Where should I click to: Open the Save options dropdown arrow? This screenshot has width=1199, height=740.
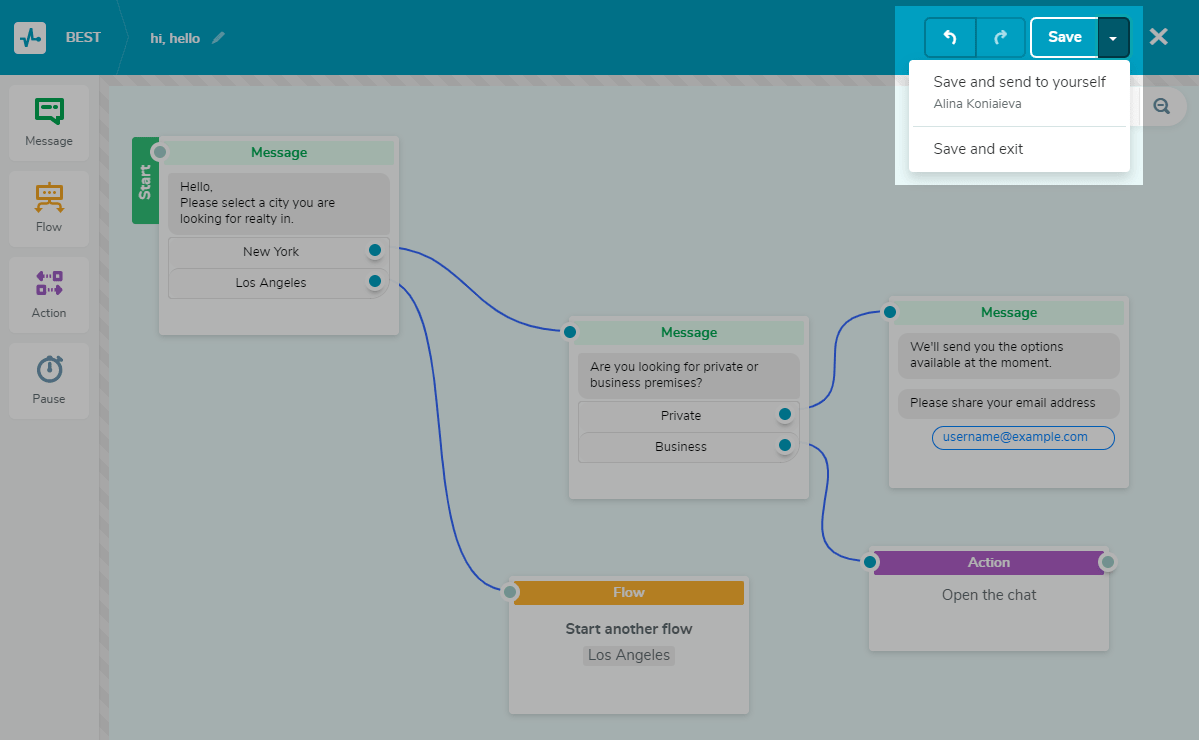(x=1113, y=37)
